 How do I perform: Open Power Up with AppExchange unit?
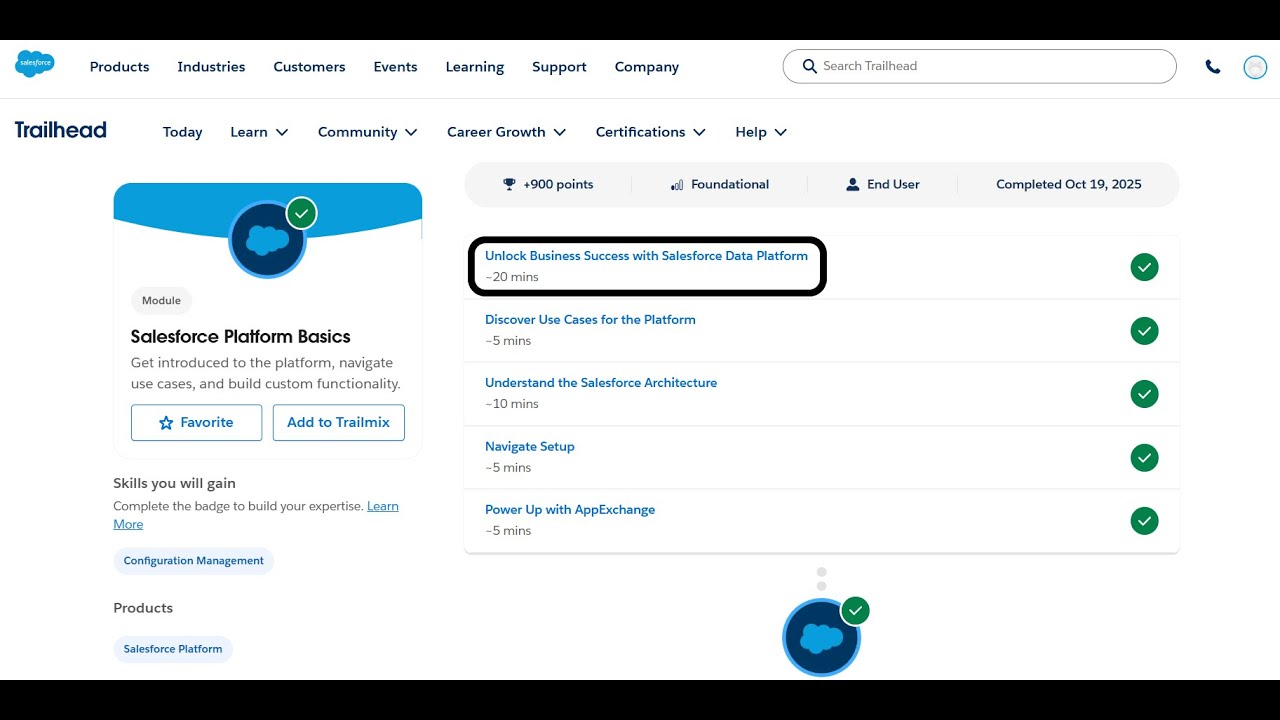pyautogui.click(x=570, y=510)
